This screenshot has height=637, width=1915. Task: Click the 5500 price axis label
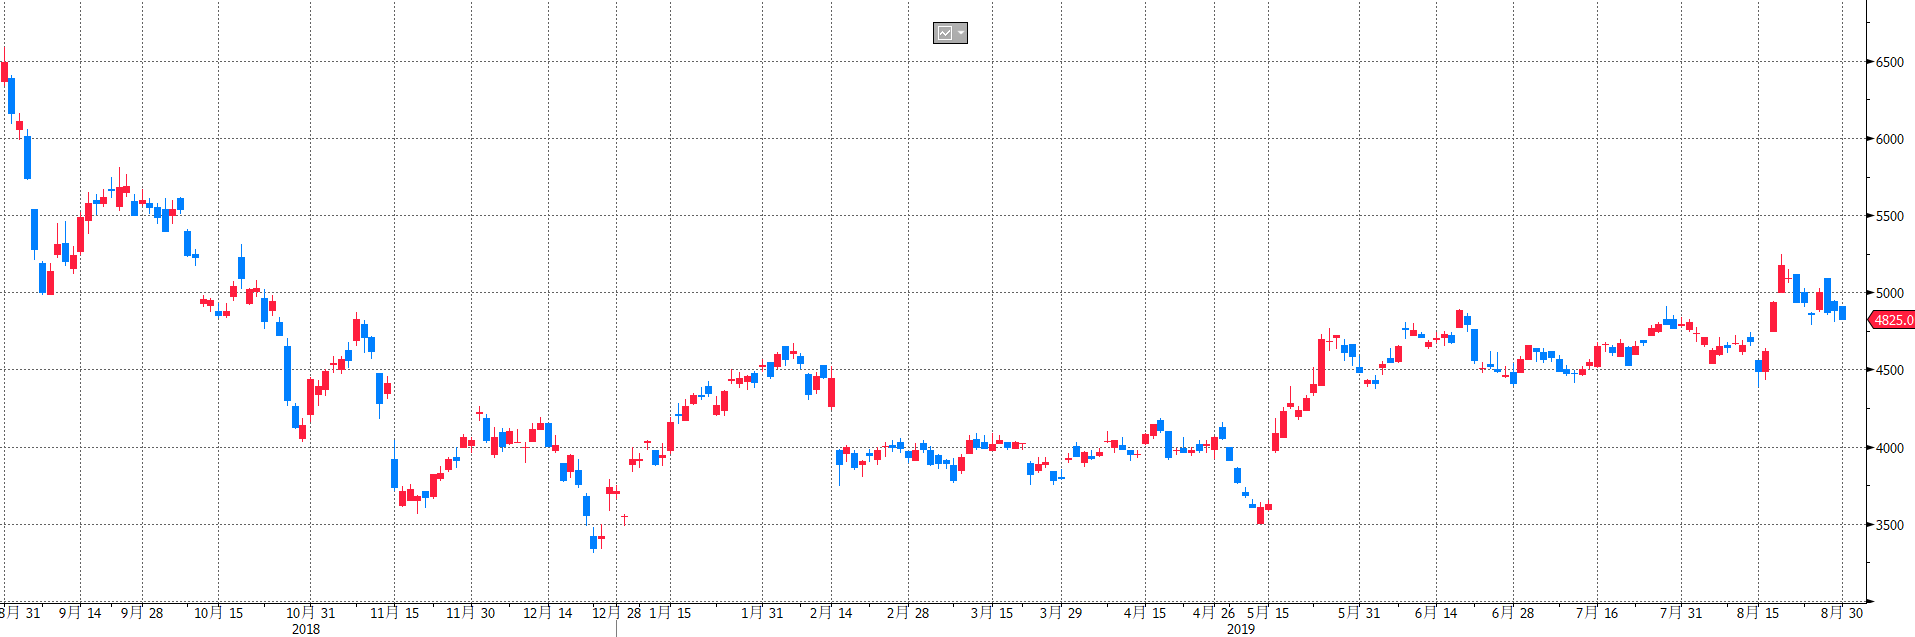(1889, 216)
